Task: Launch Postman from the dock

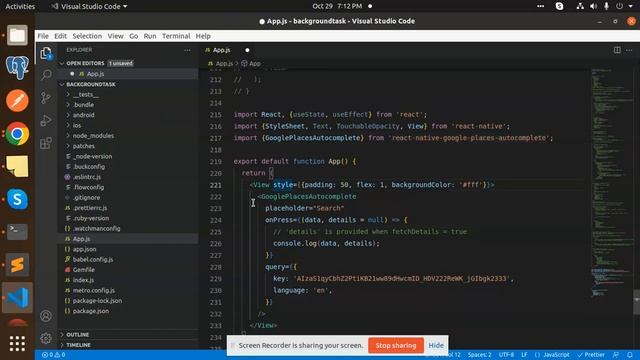Action: coord(17,100)
